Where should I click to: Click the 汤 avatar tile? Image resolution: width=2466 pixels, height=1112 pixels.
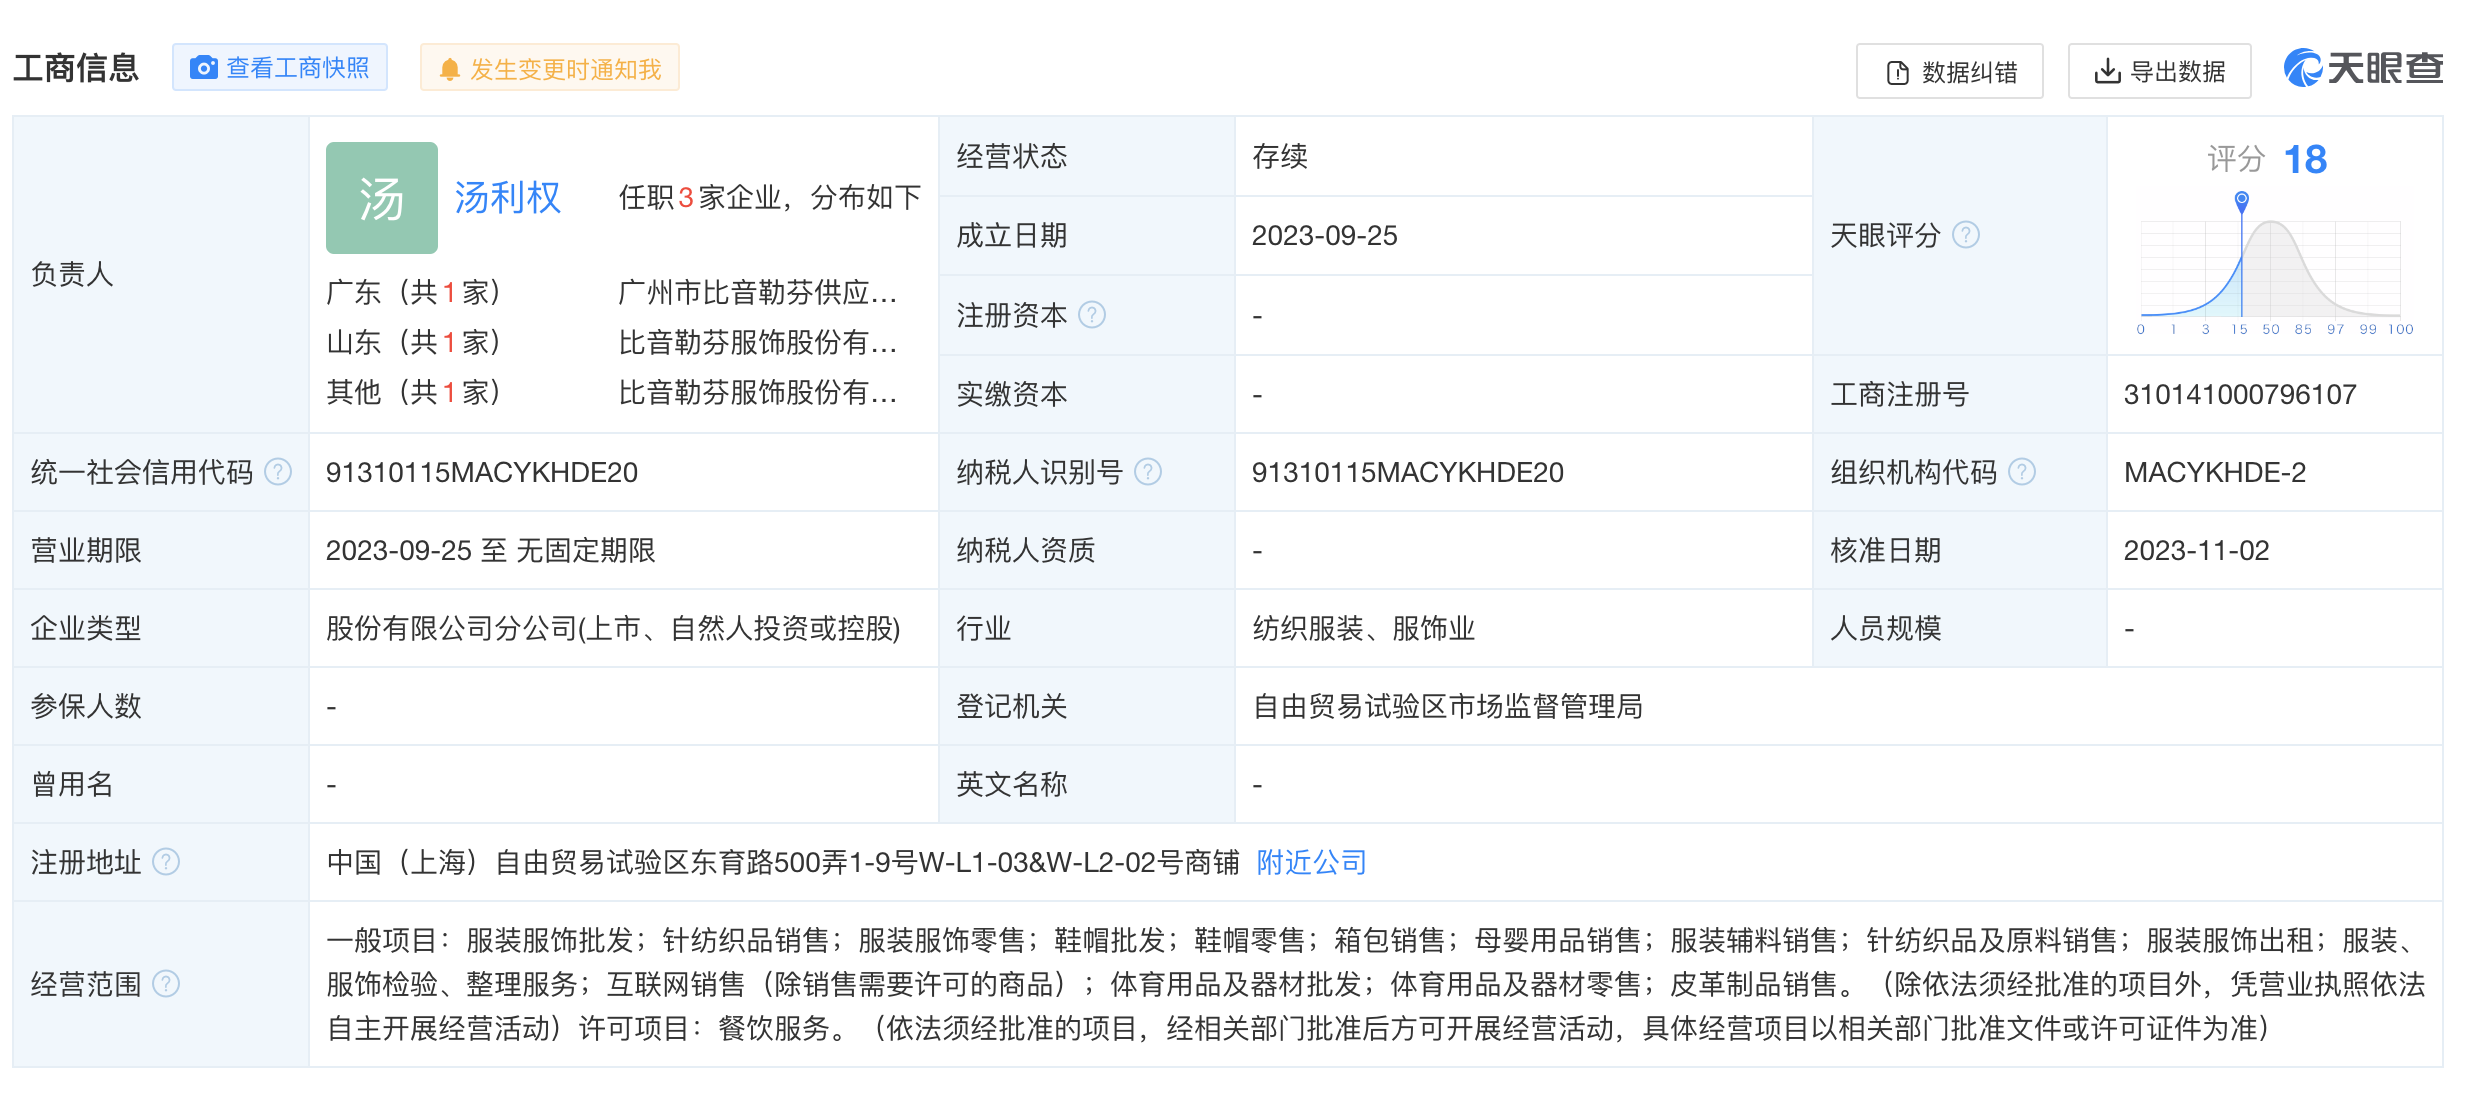tap(382, 198)
